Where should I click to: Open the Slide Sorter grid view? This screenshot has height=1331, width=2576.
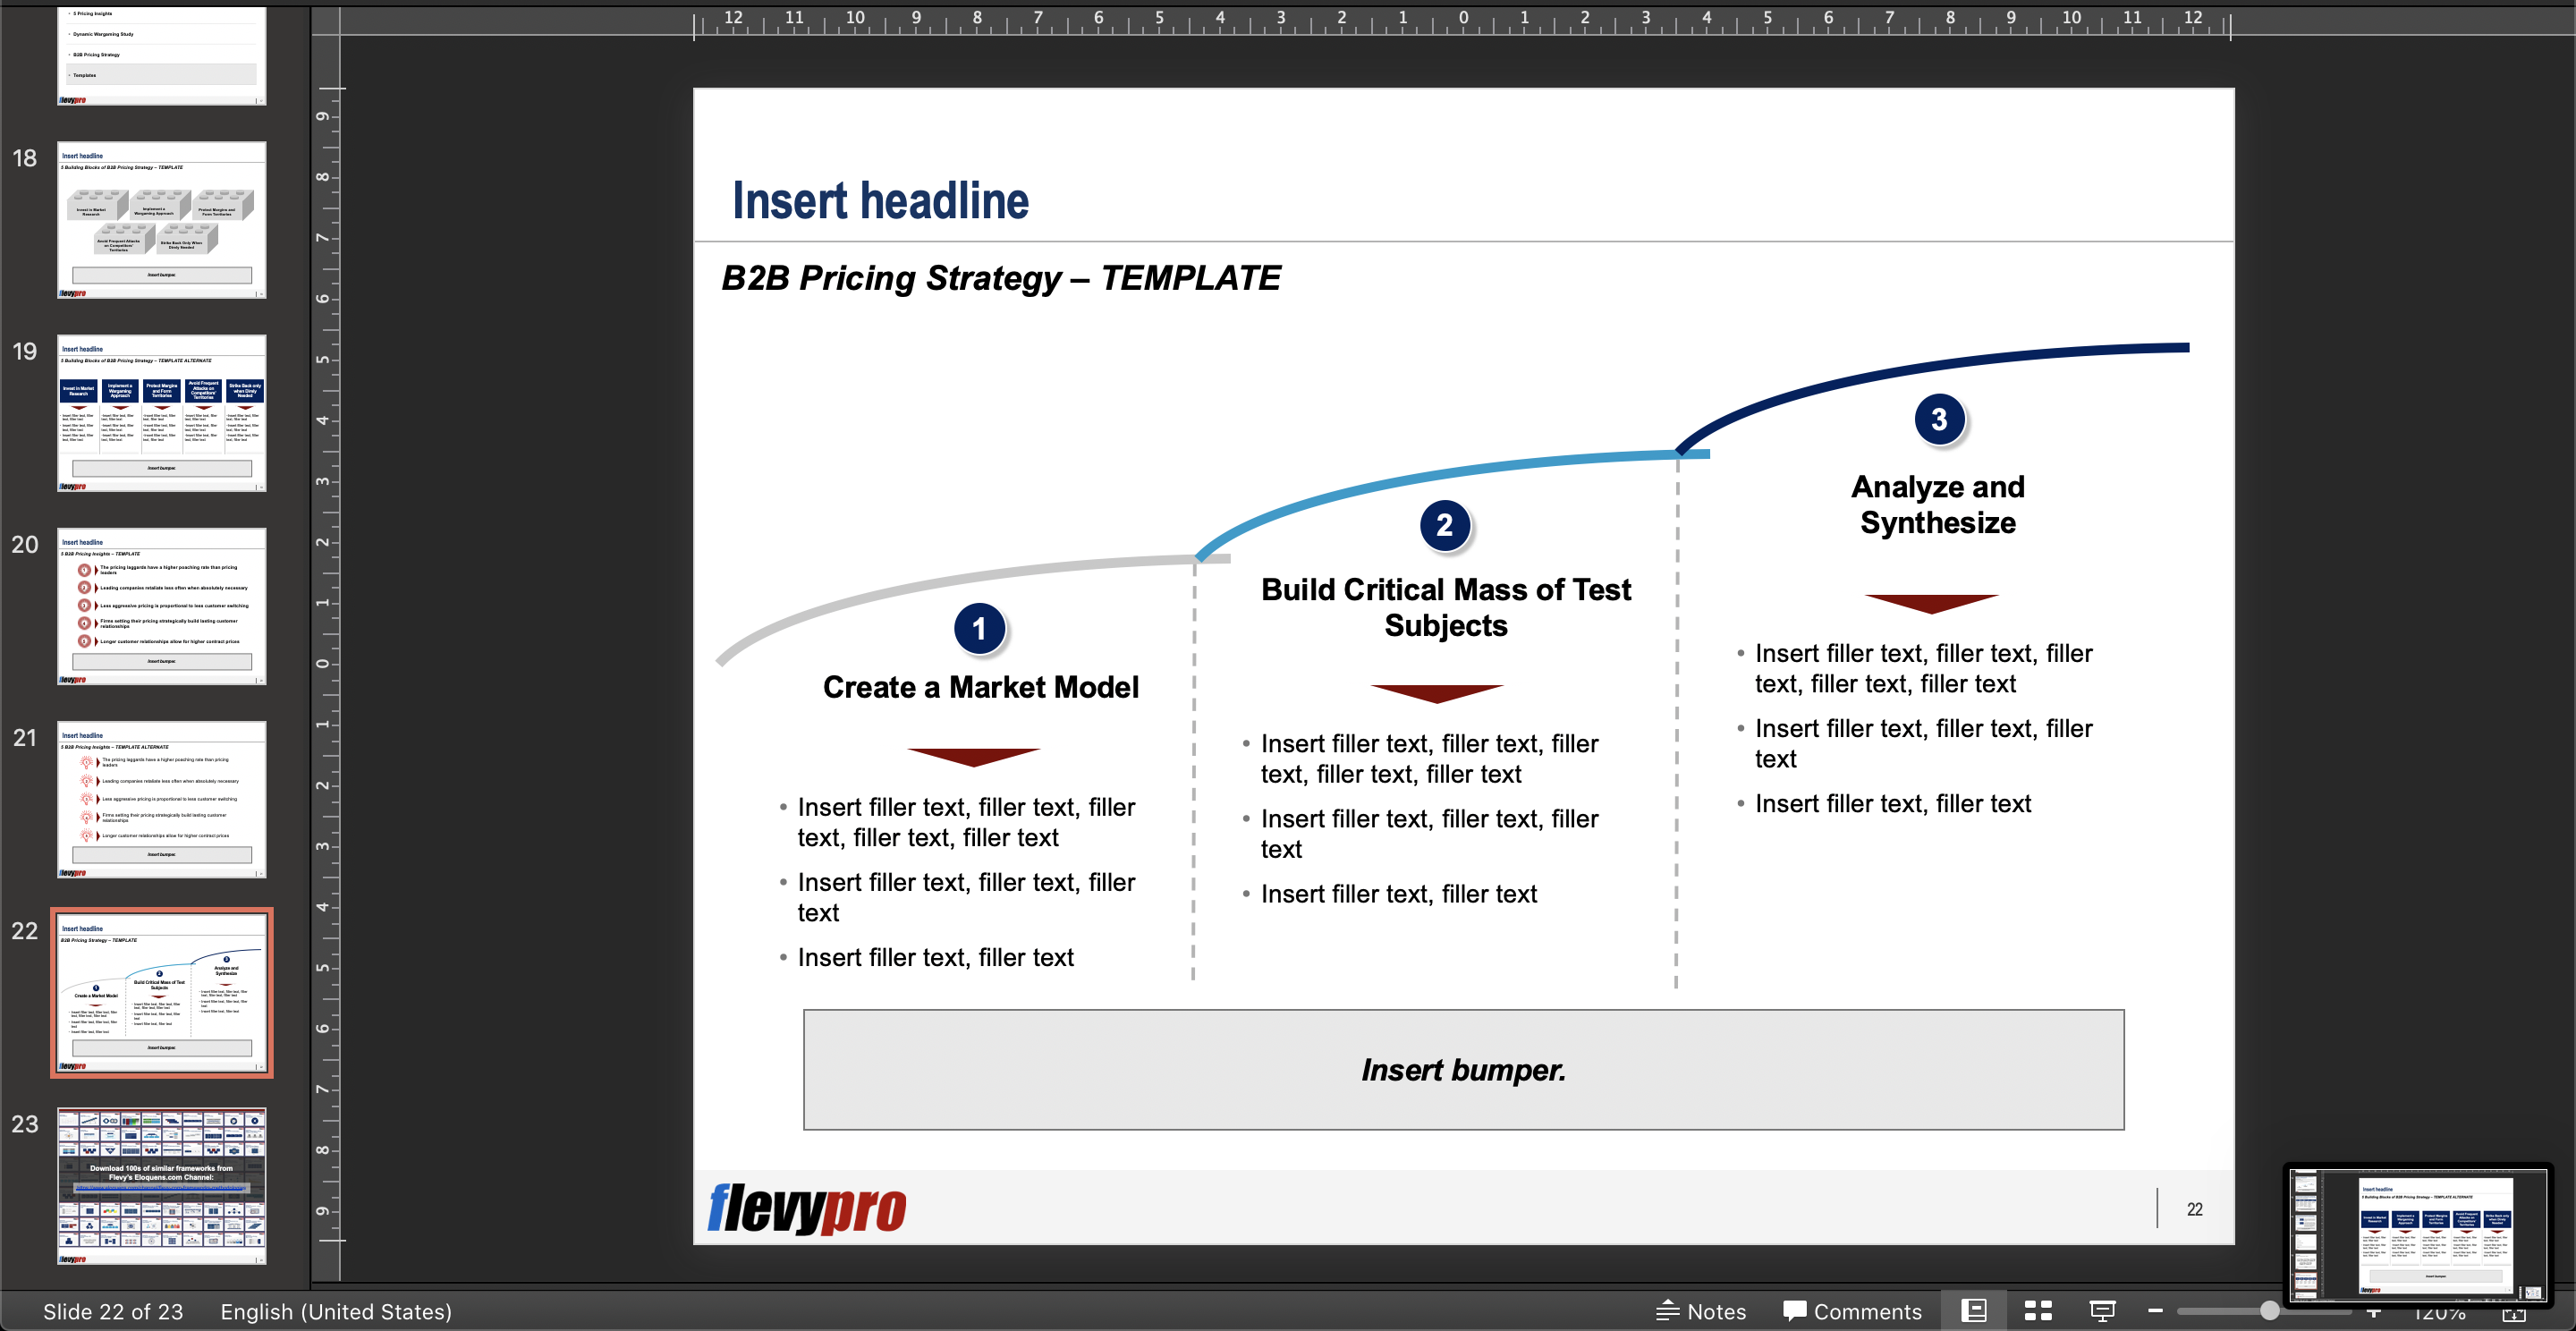tap(2038, 1310)
